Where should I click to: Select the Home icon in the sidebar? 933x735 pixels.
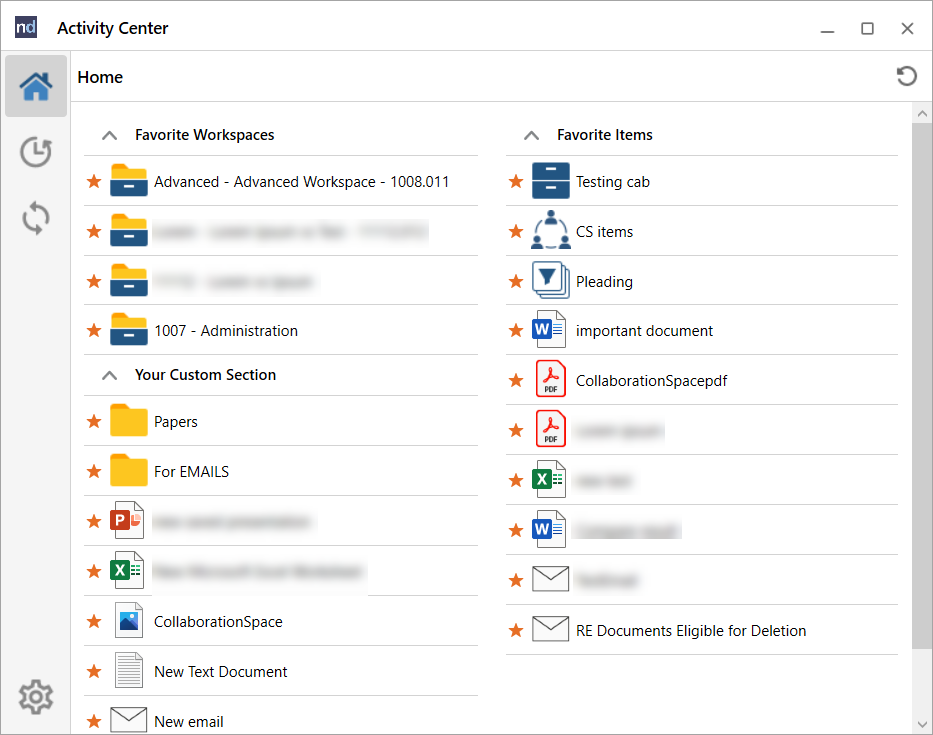(x=35, y=86)
